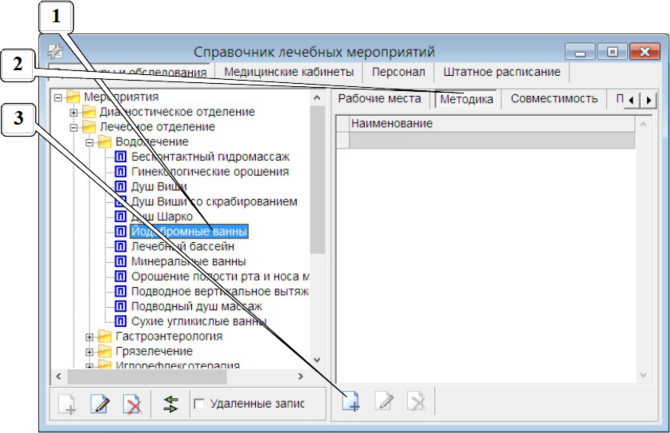
Task: Add a new item in the right panel toolbar
Action: coord(352,403)
